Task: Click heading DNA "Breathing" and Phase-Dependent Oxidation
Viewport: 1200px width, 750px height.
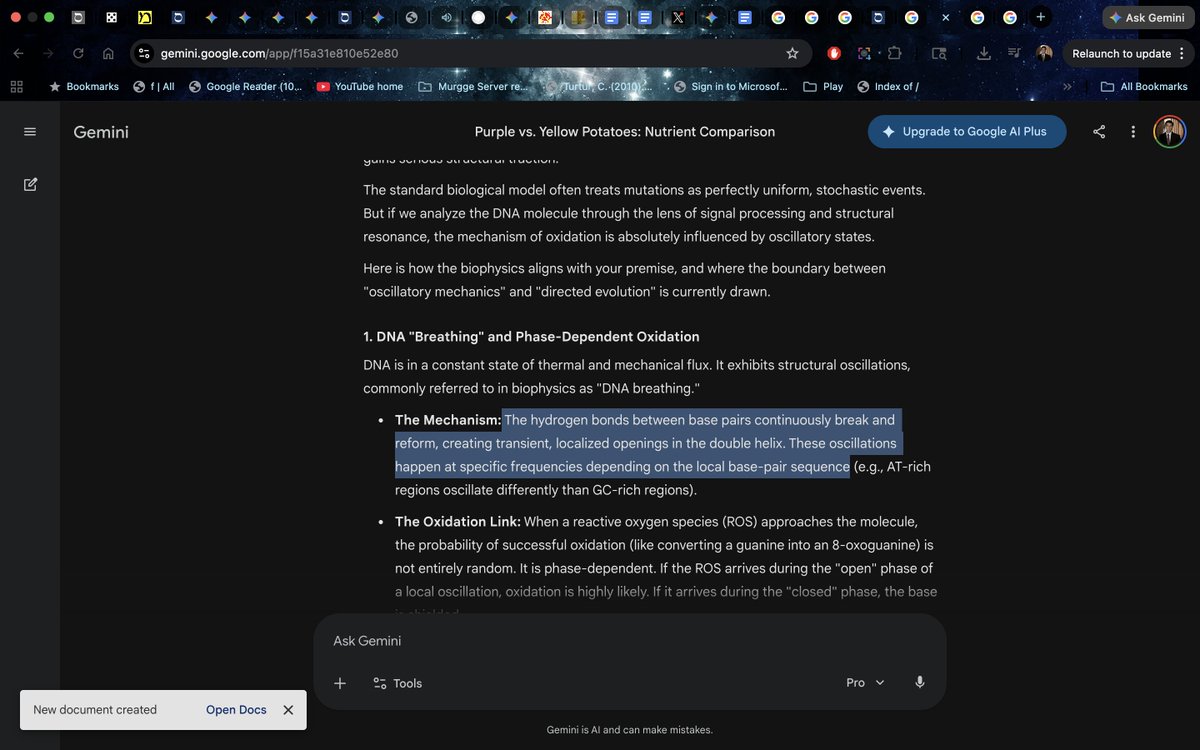Action: point(531,337)
